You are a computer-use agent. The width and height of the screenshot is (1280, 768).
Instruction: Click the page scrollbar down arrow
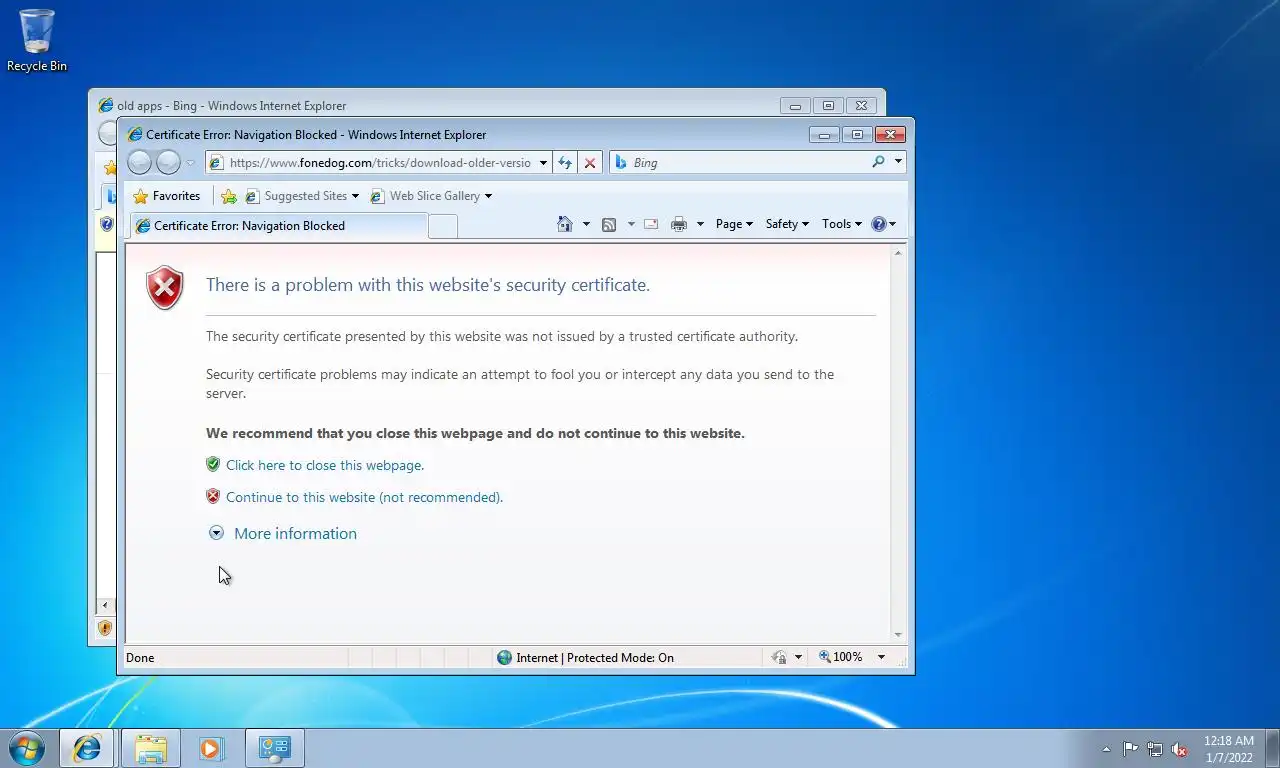pos(897,635)
